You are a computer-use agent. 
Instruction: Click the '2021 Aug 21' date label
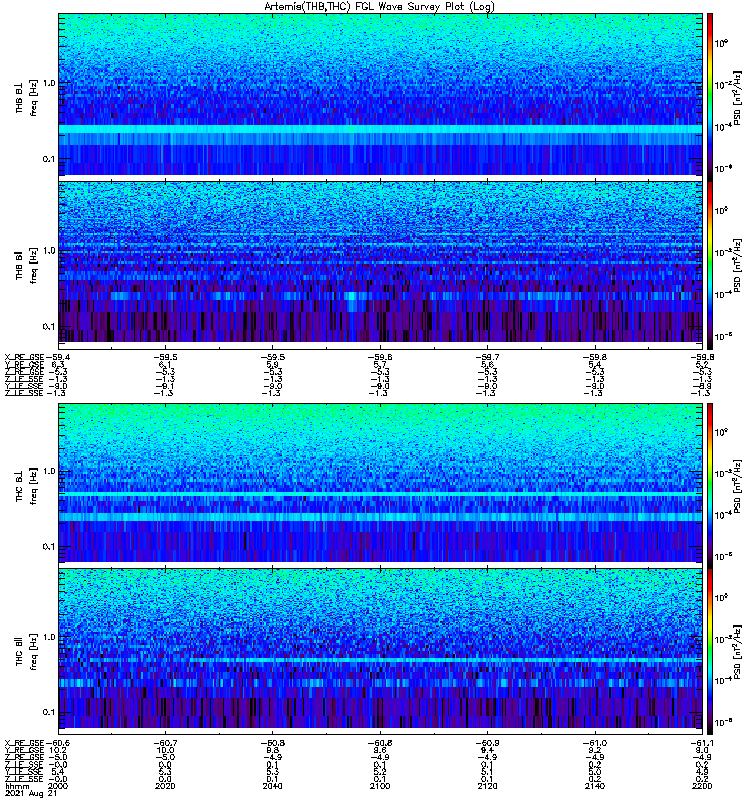pyautogui.click(x=31, y=794)
